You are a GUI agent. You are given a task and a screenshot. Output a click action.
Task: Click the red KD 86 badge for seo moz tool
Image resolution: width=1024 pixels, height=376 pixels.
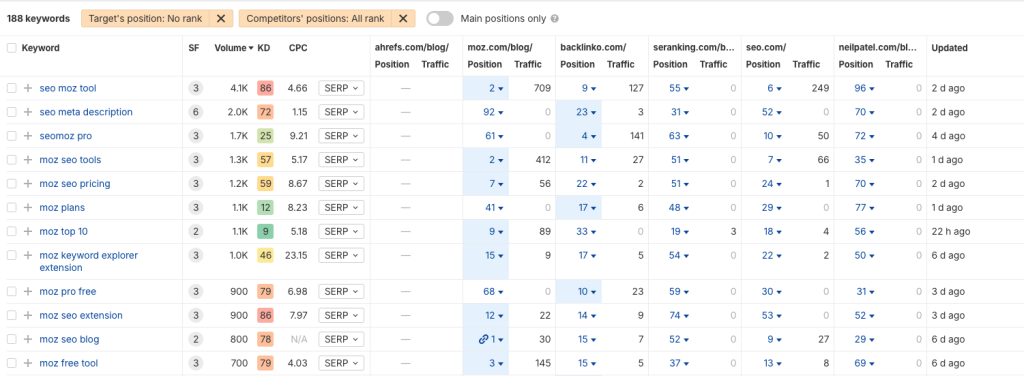tap(264, 88)
